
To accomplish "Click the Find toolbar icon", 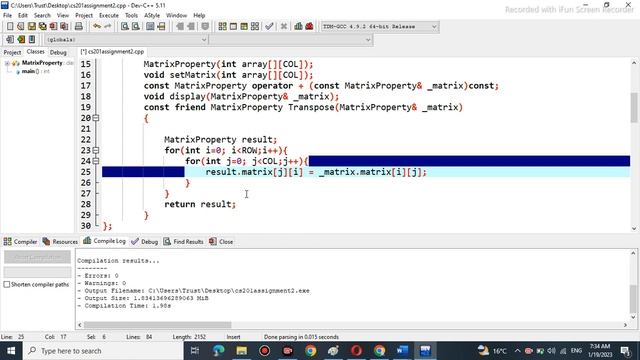I will 125,27.
